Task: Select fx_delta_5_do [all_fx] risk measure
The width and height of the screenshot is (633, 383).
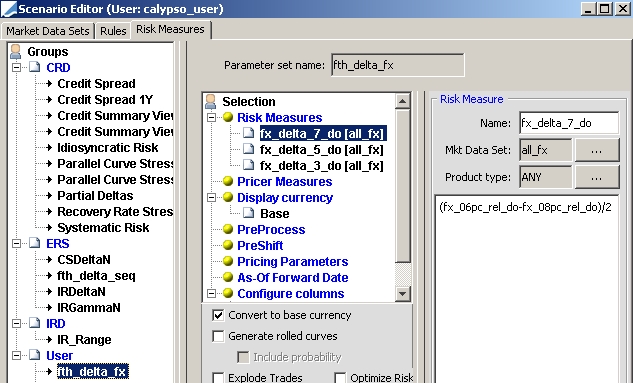Action: click(x=321, y=149)
